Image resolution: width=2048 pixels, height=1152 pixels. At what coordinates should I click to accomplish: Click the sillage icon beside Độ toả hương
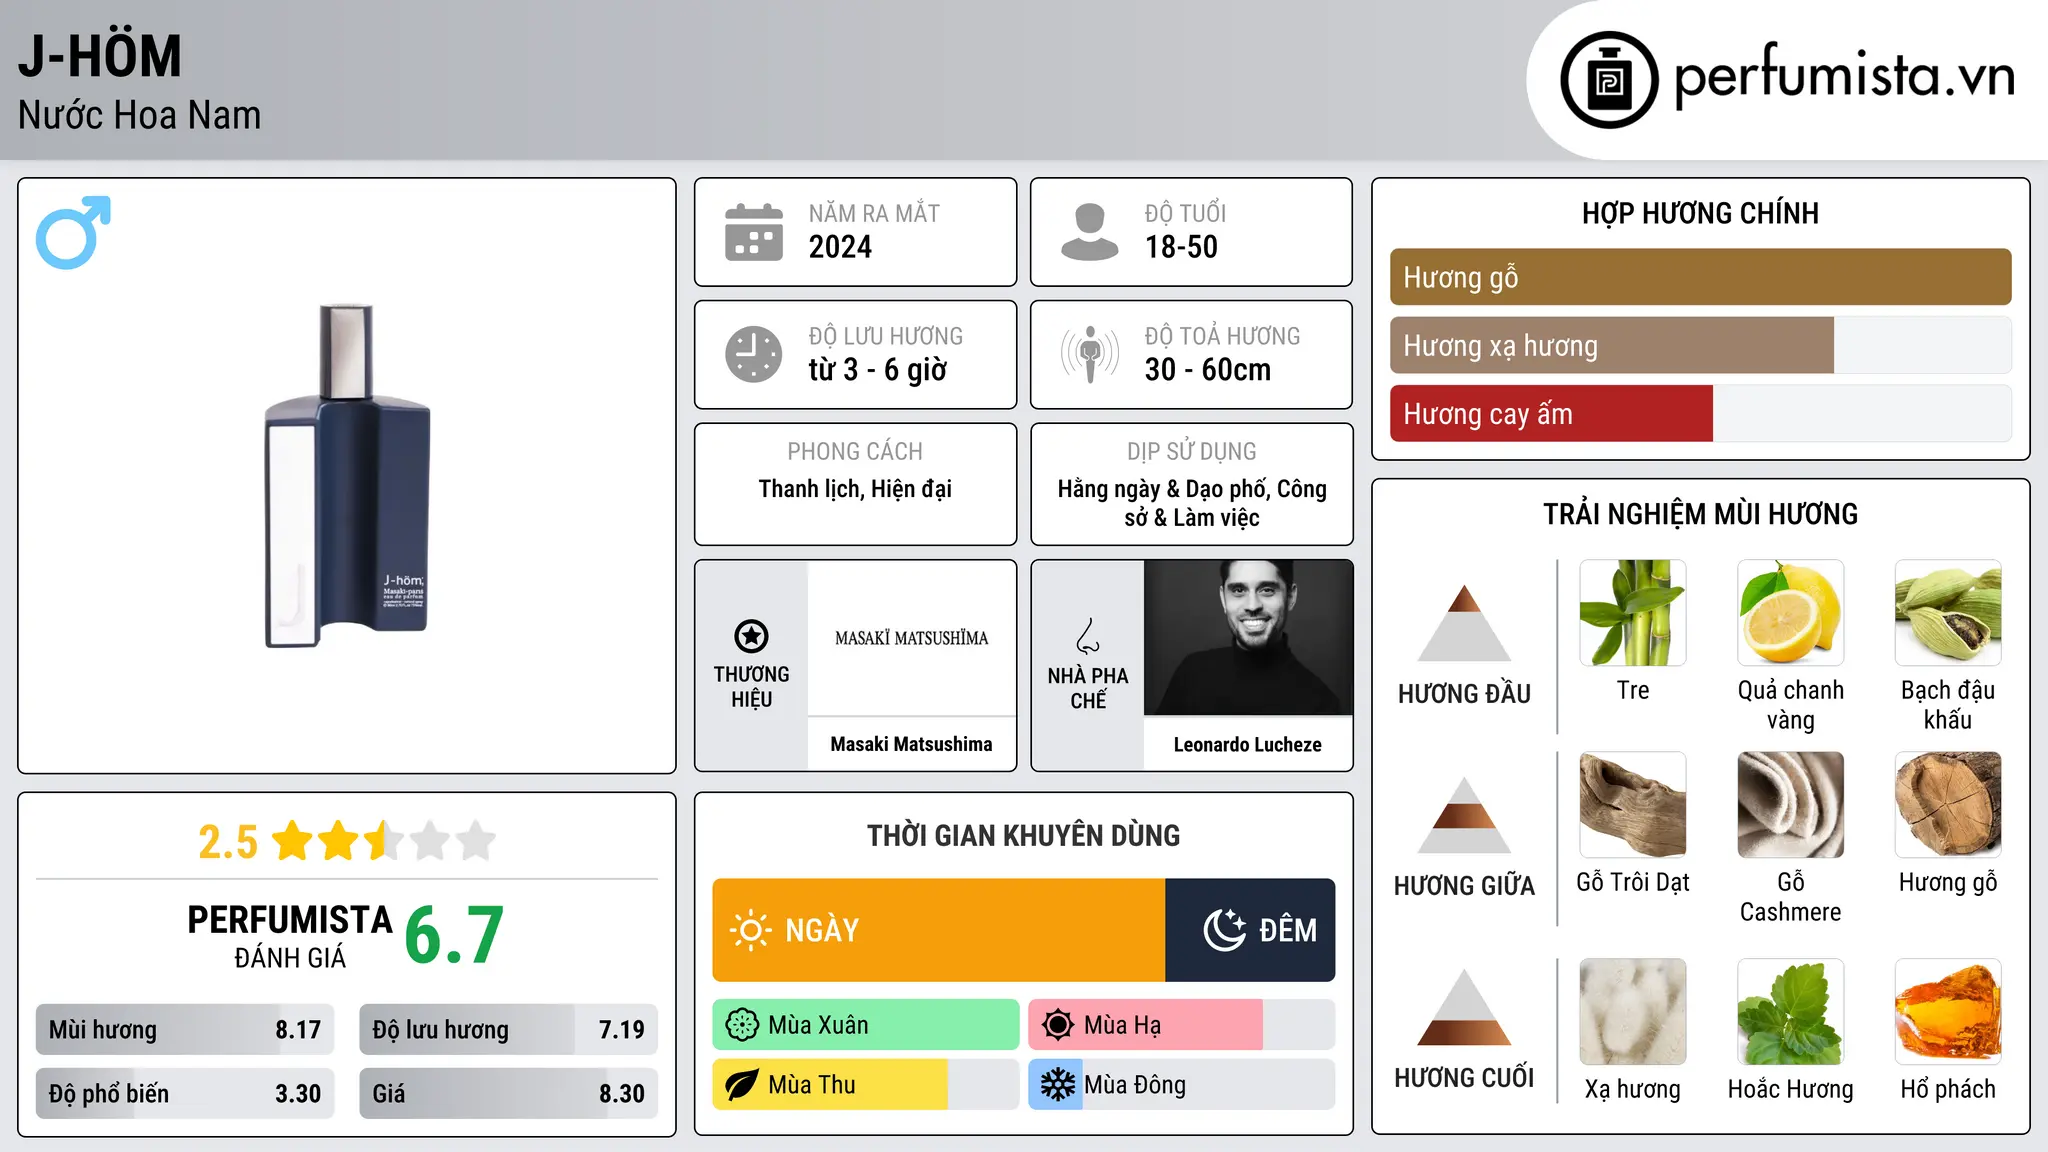[1090, 354]
